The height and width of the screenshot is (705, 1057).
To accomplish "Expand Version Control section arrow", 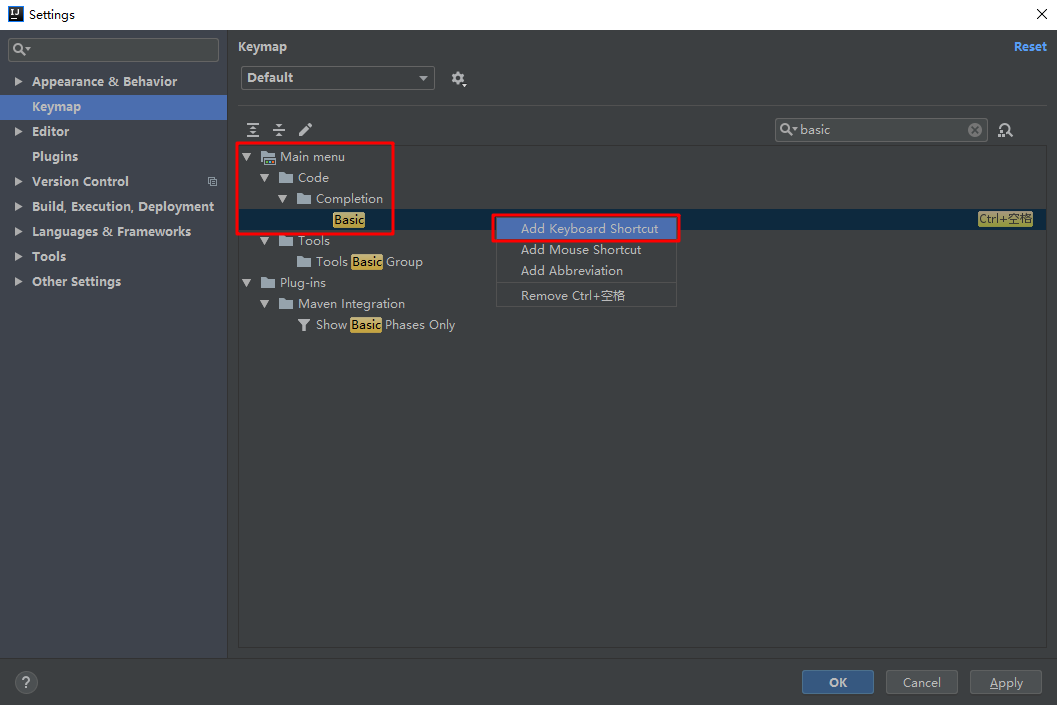I will click(x=18, y=181).
